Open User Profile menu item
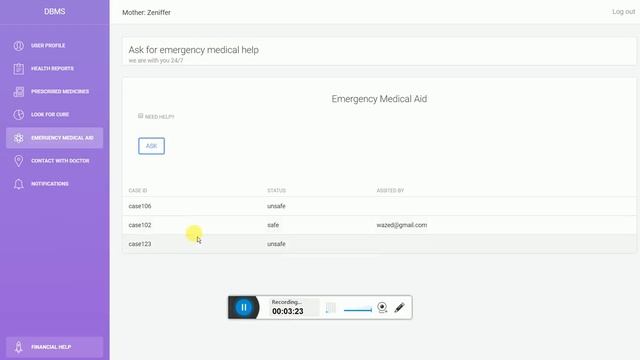This screenshot has height=360, width=640. click(48, 46)
